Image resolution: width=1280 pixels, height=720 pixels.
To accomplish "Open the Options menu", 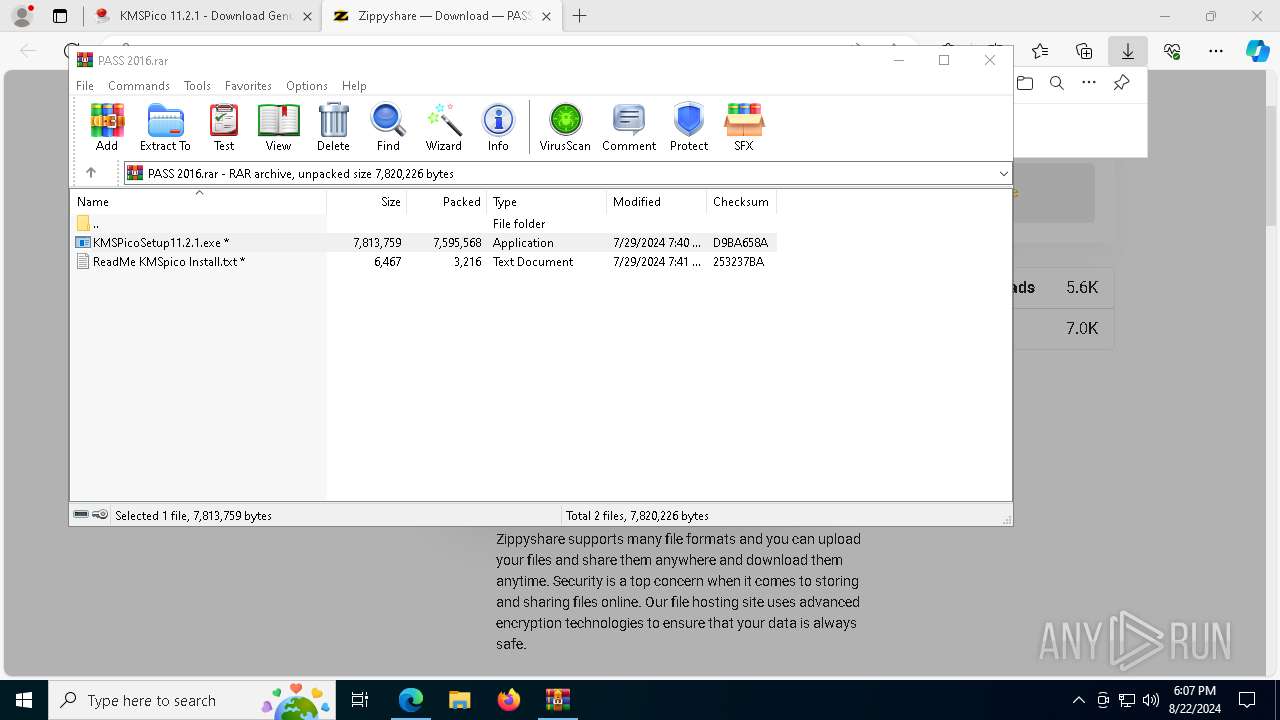I will (x=306, y=86).
